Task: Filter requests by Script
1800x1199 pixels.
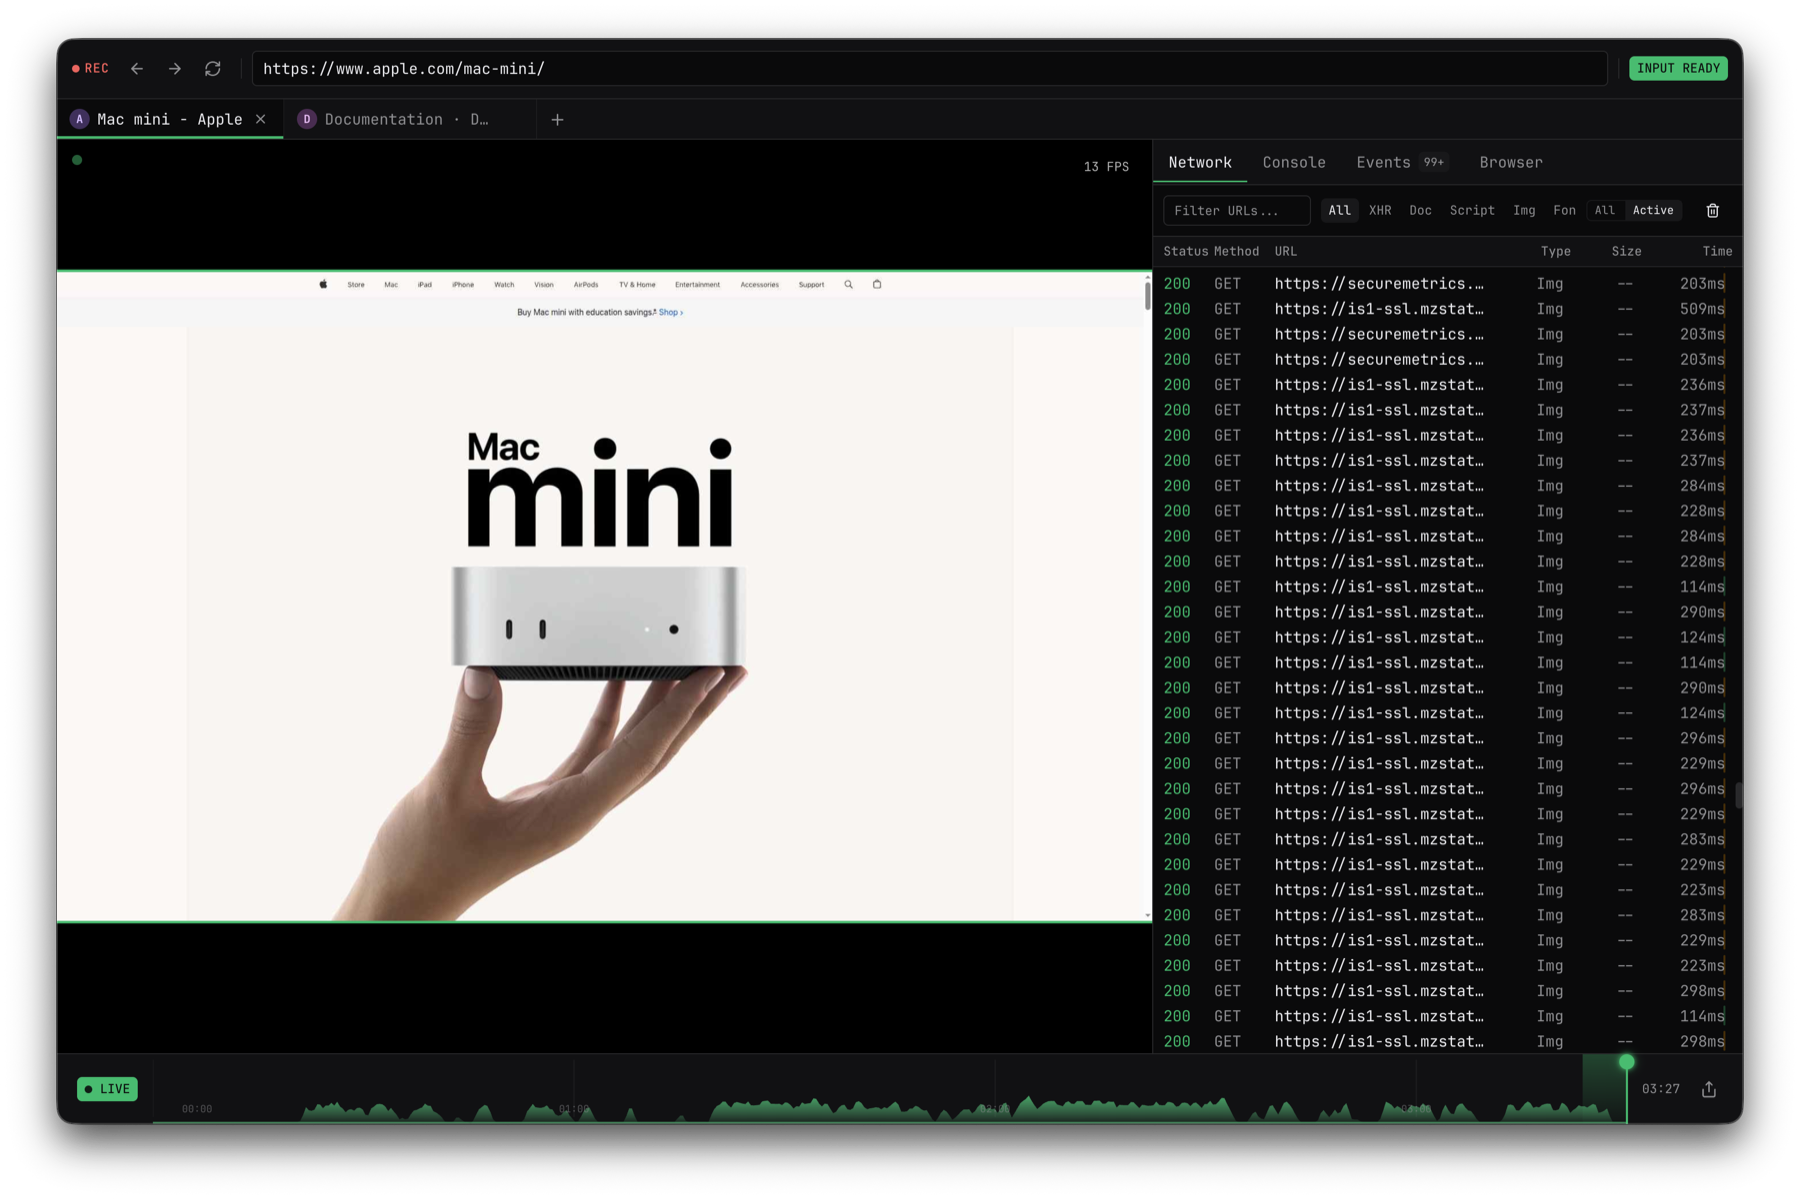Action: pyautogui.click(x=1472, y=210)
